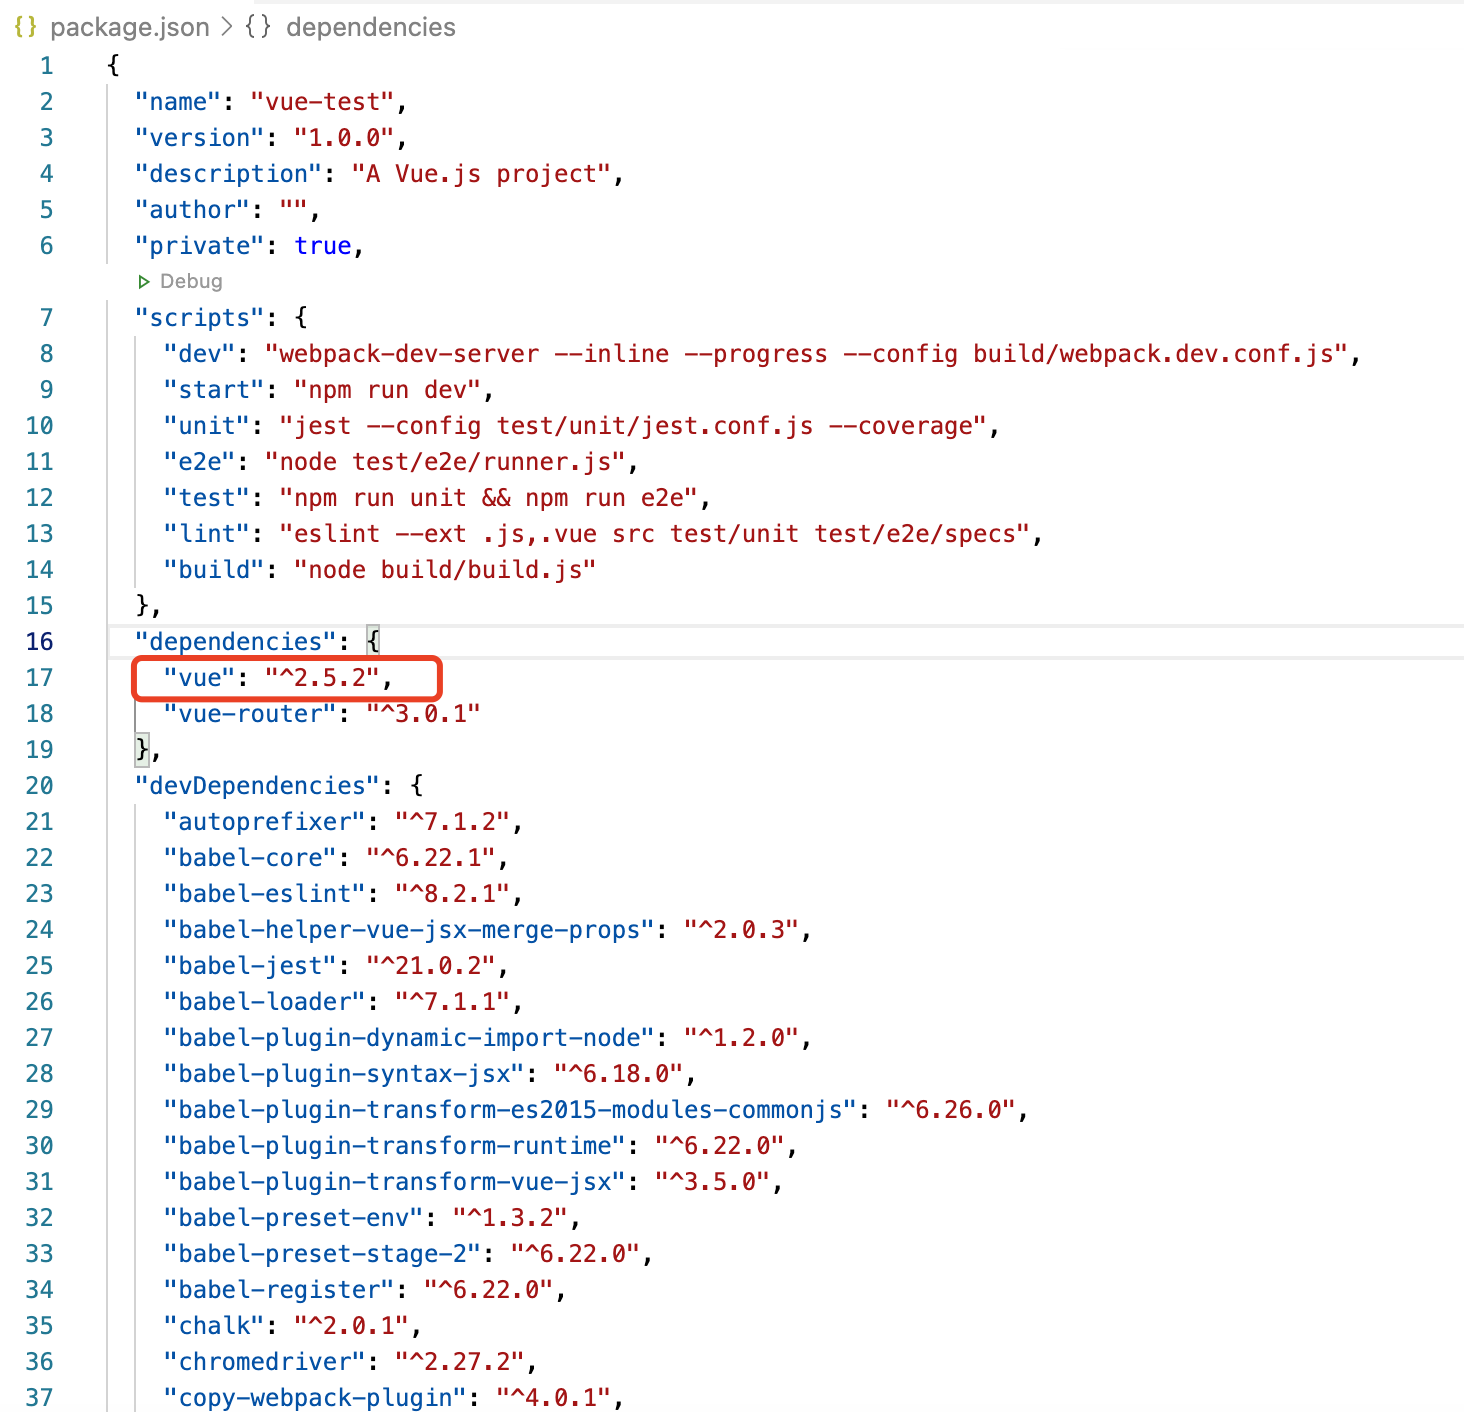Click the "babel-preset-env" key

(293, 1218)
